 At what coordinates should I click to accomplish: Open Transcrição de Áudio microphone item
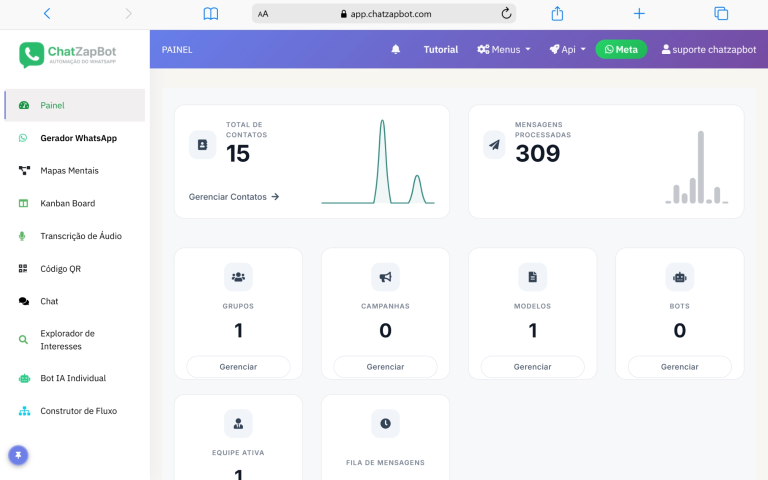(80, 236)
